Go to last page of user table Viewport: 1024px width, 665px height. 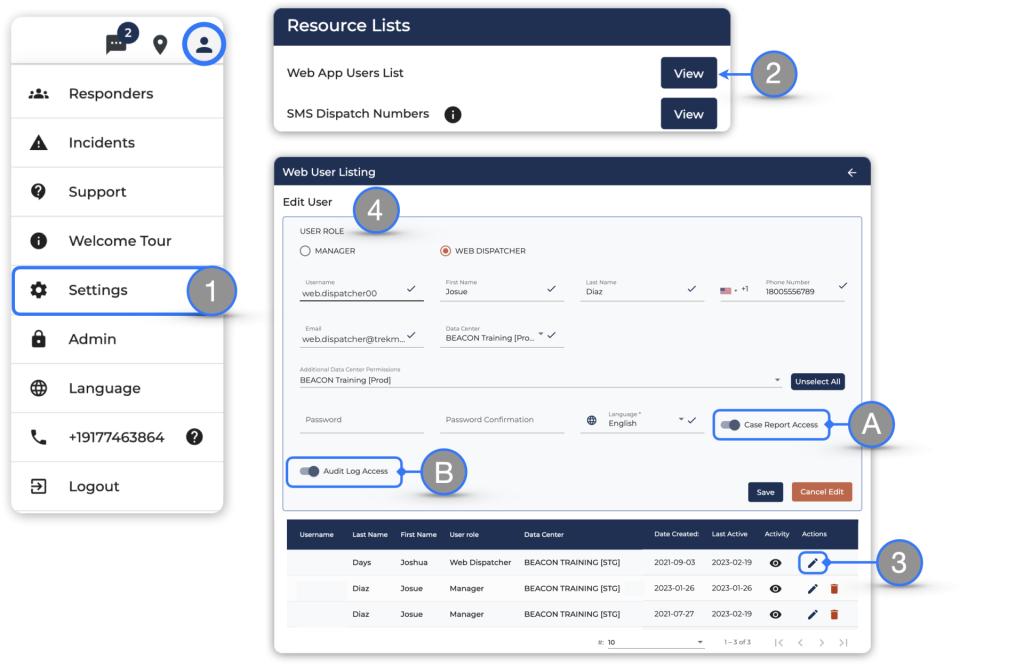(x=843, y=643)
